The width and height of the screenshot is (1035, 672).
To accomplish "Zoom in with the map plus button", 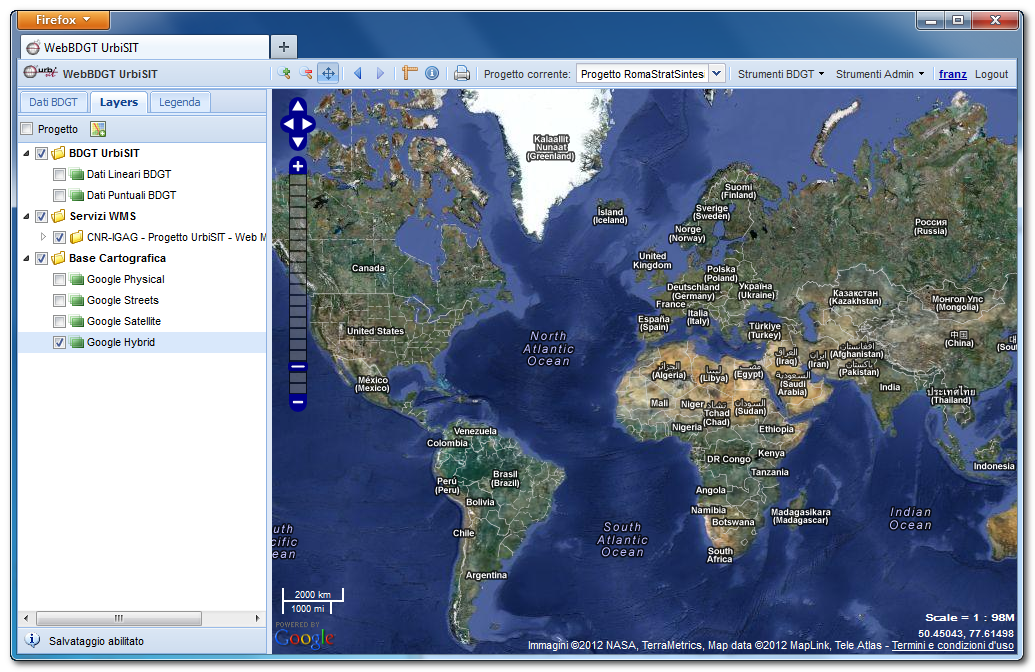I will point(298,166).
